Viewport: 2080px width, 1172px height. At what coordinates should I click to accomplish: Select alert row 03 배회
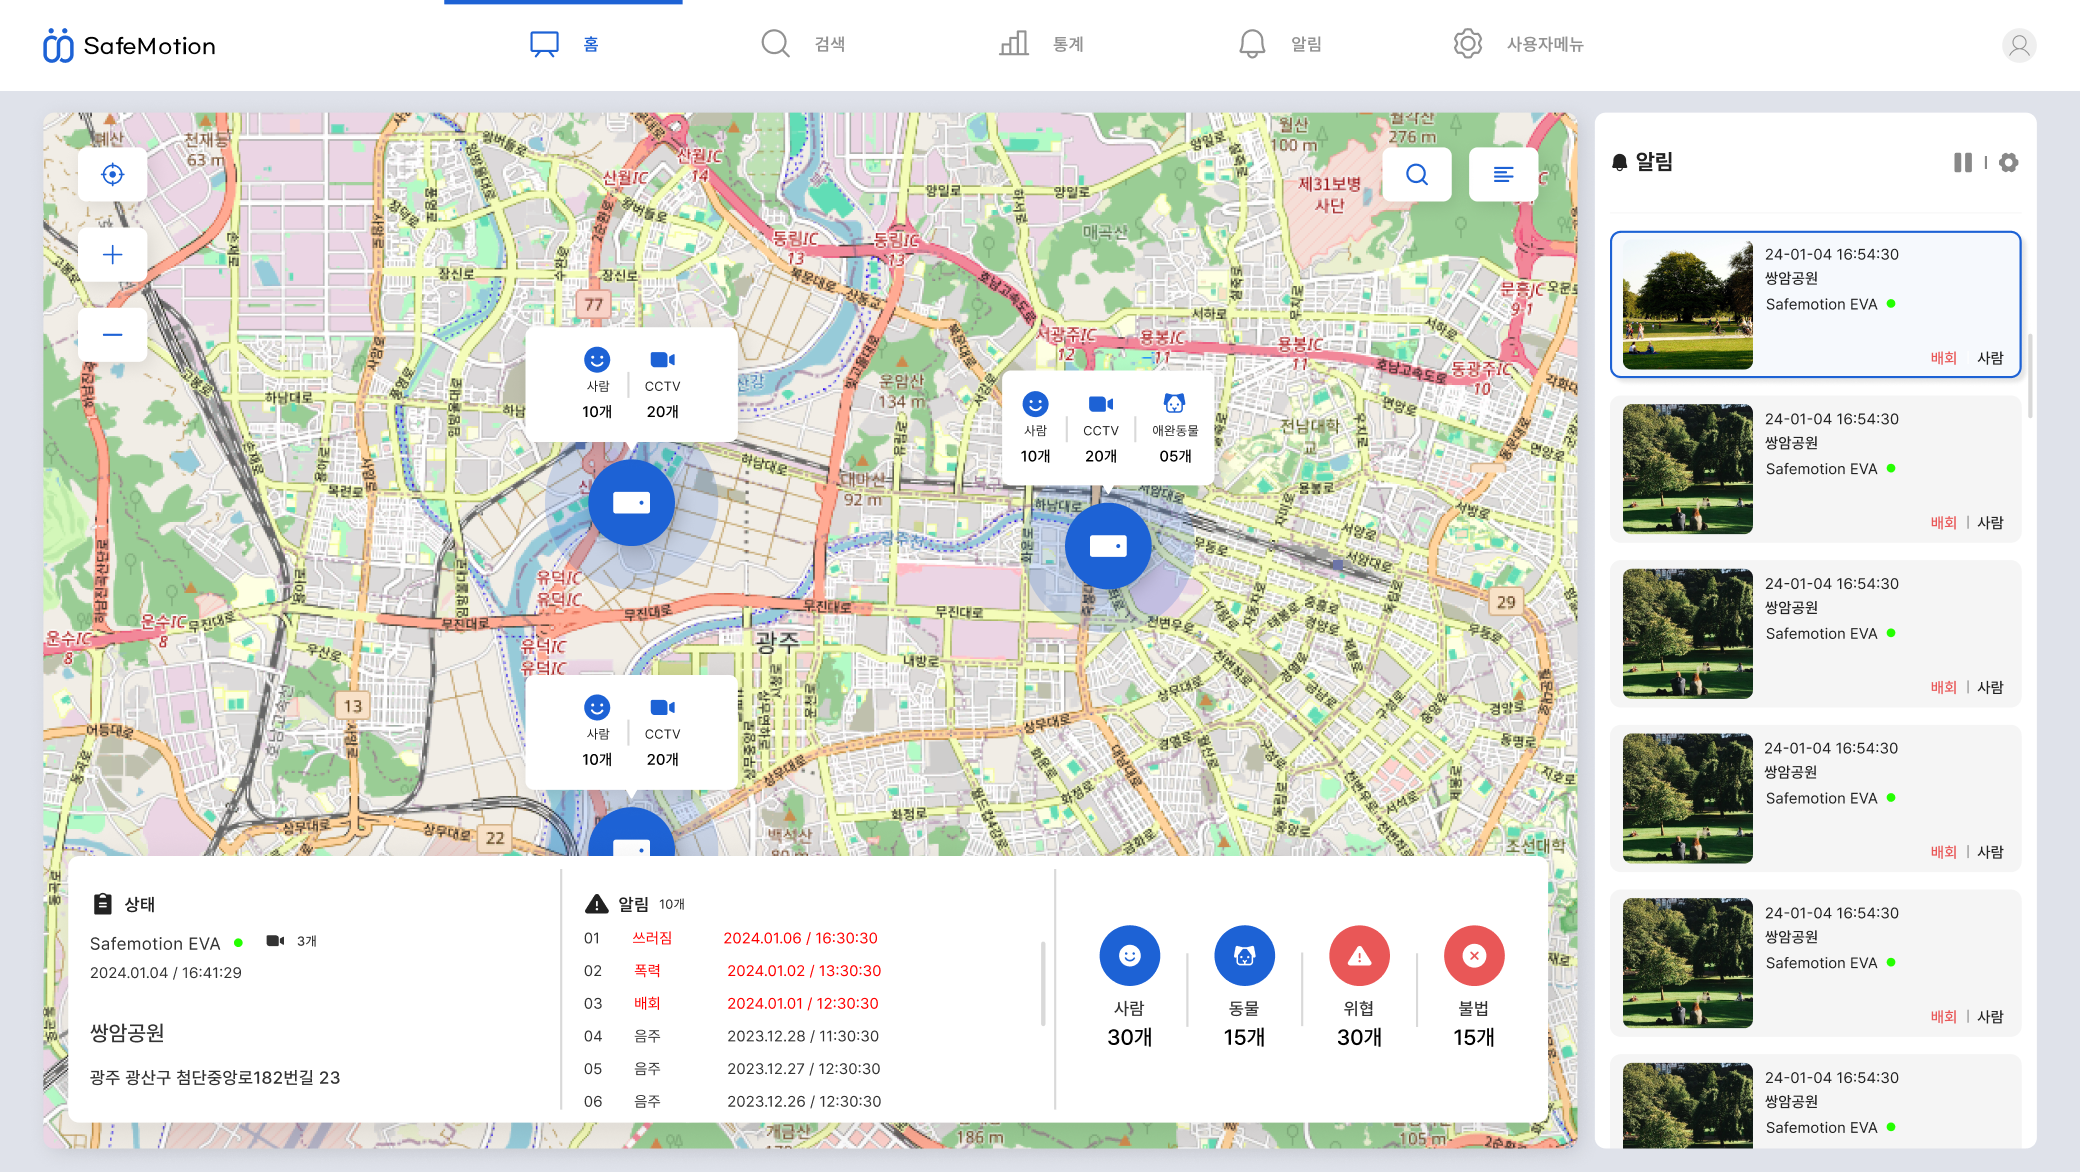[x=731, y=1004]
